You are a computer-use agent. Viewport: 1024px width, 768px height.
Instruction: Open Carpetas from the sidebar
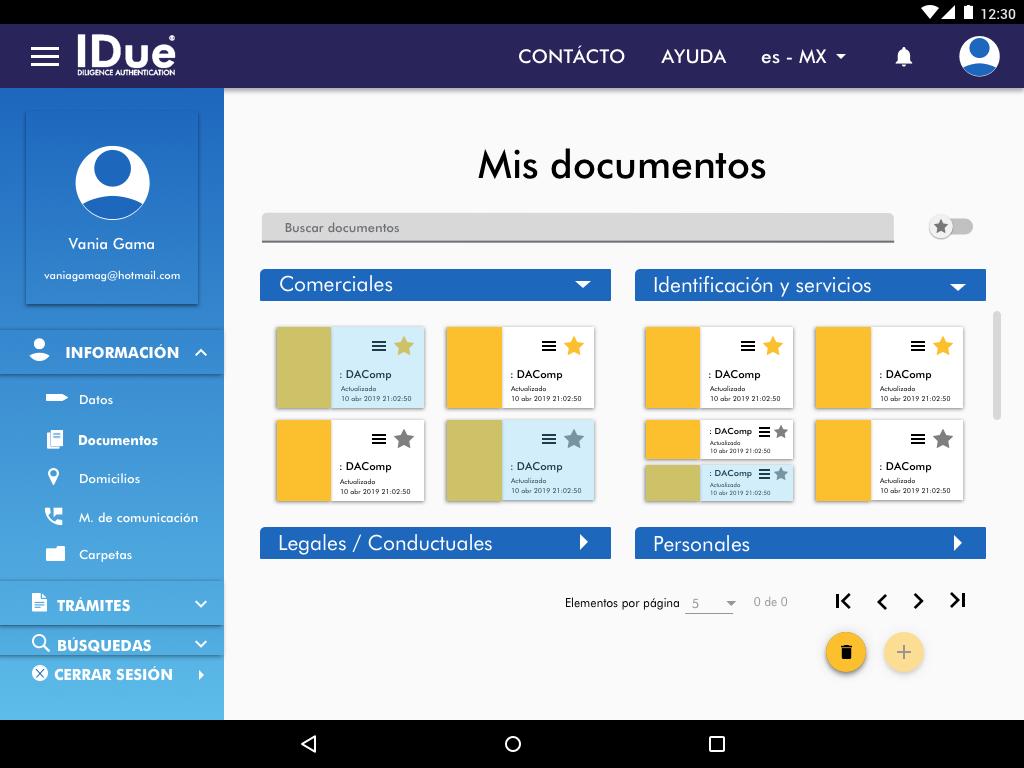point(105,555)
